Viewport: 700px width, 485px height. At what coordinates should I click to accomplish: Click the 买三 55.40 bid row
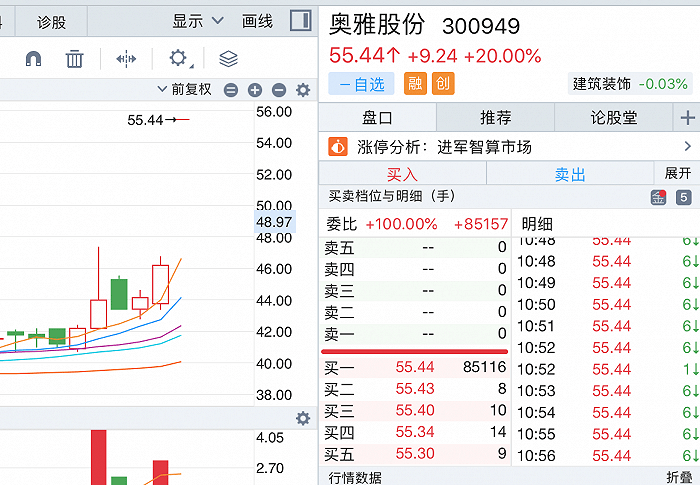[x=415, y=410]
